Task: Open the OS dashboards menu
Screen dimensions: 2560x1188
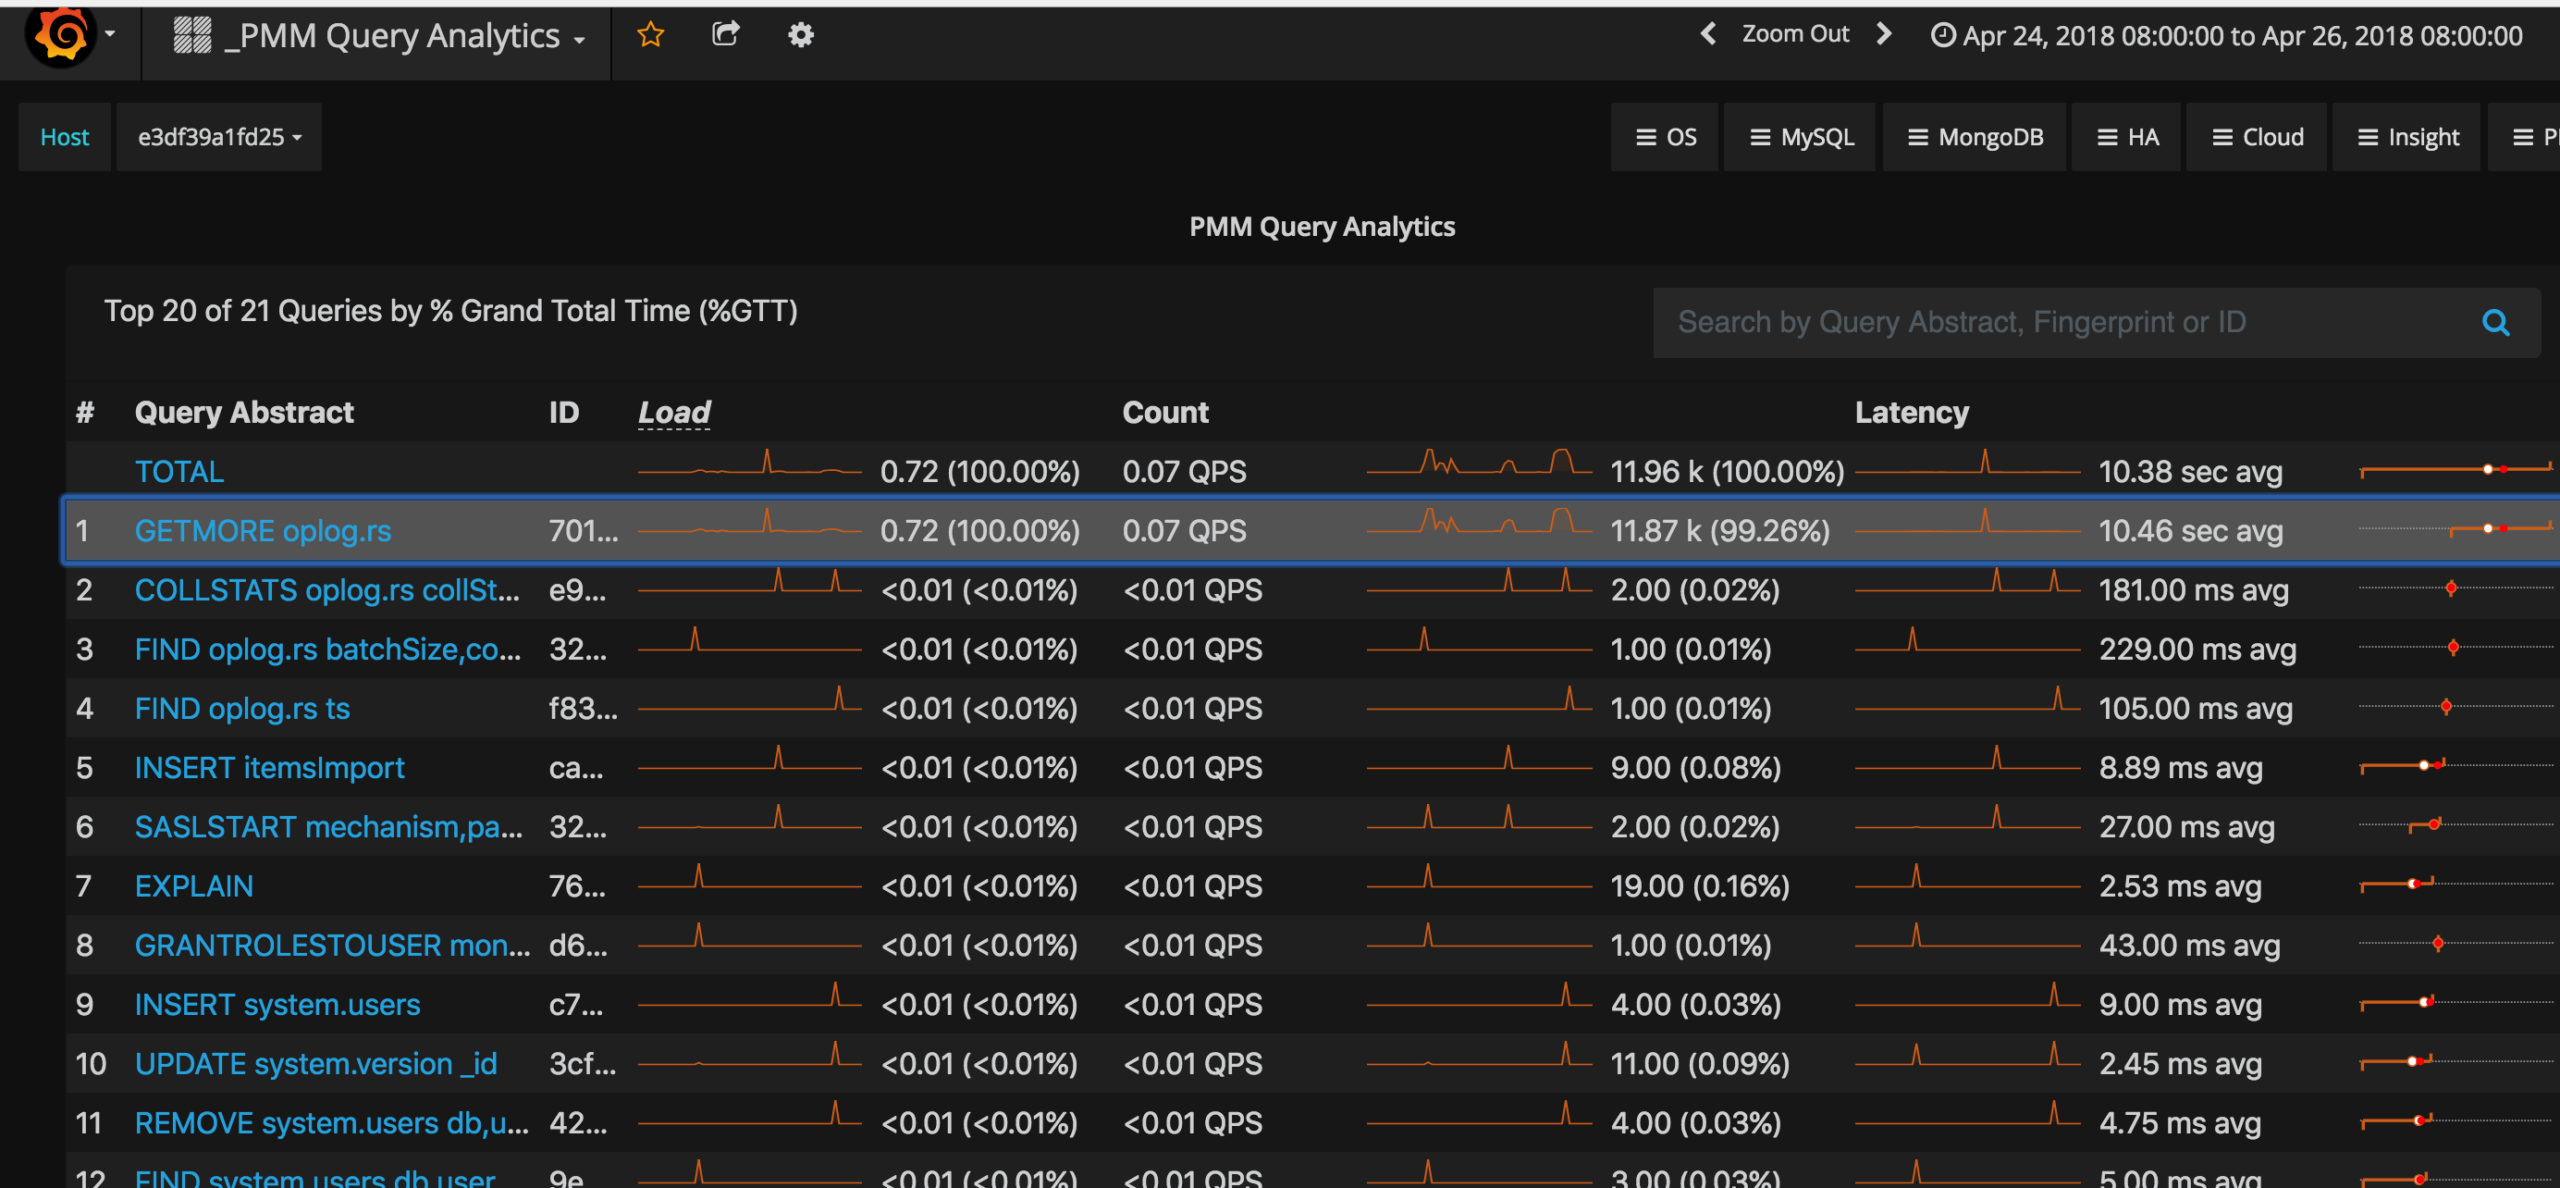Action: pos(1666,137)
